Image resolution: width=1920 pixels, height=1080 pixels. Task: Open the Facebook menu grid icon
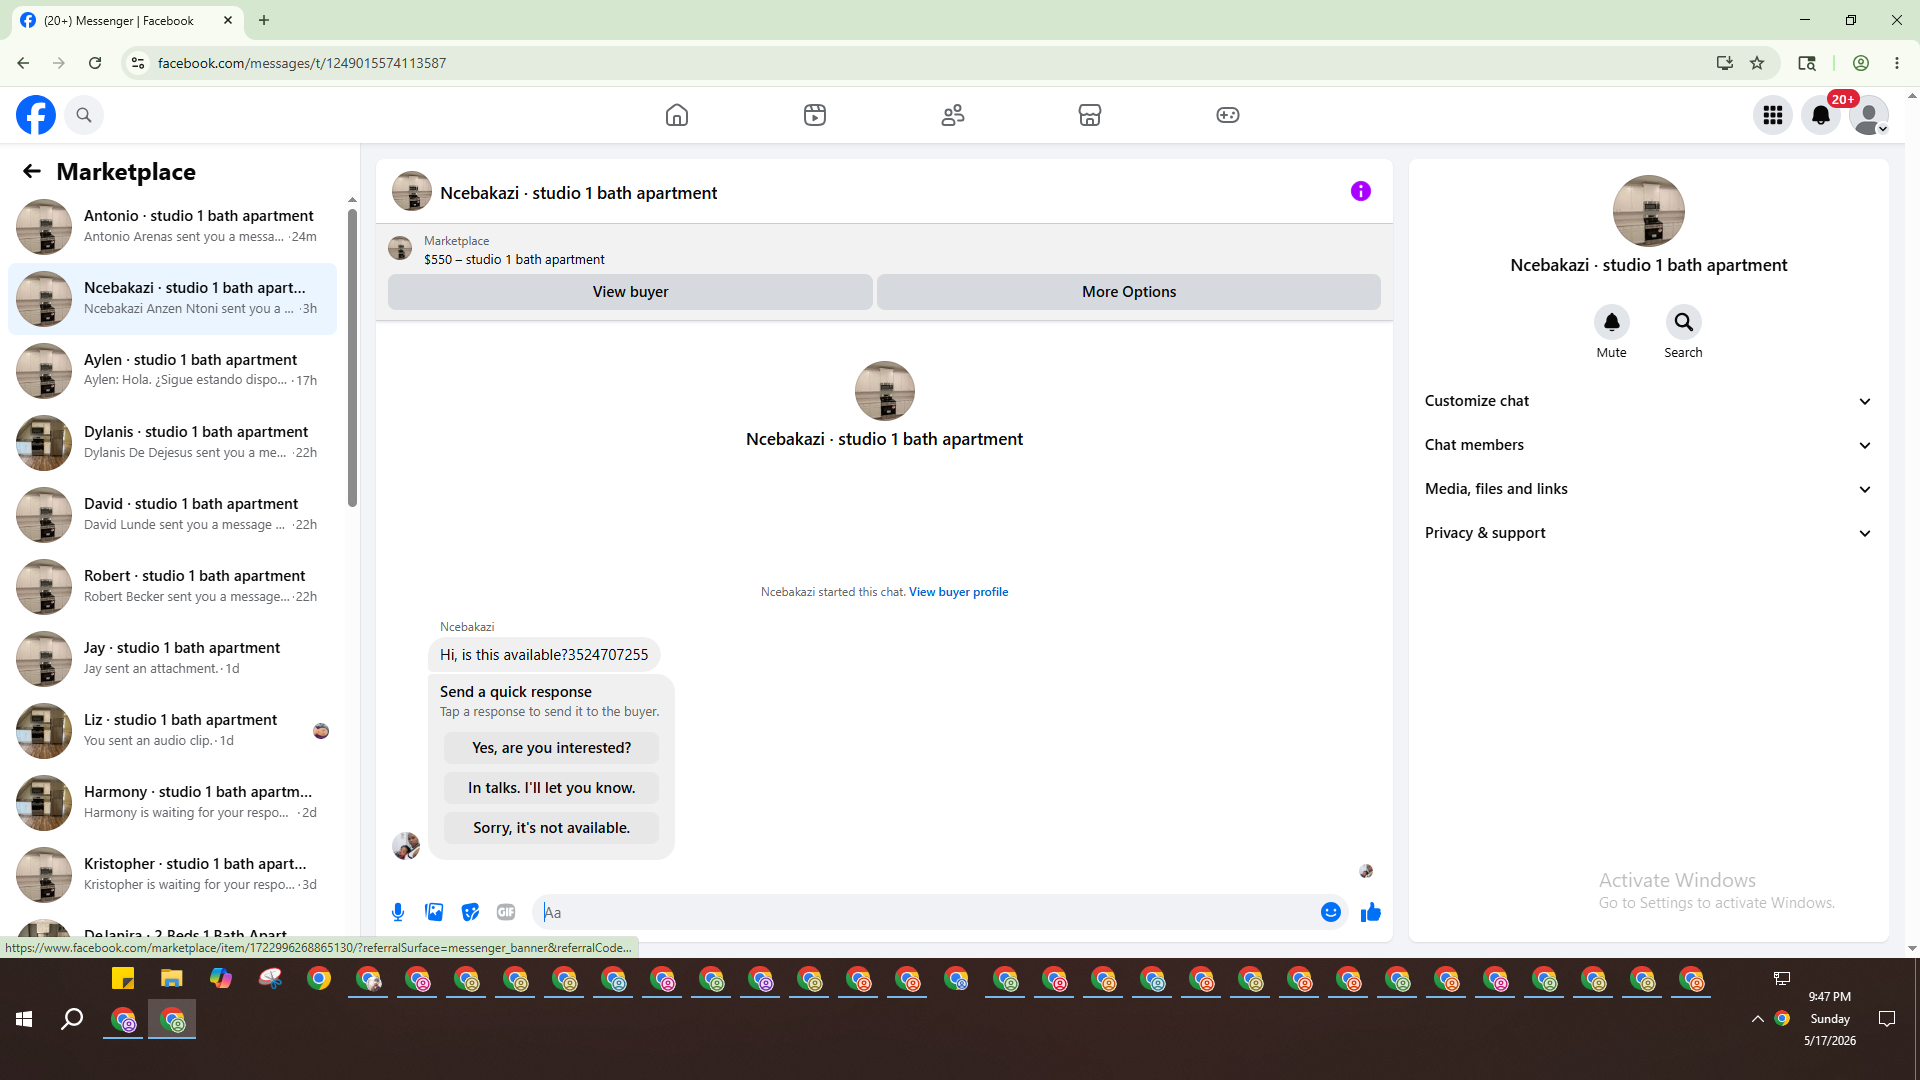tap(1773, 115)
